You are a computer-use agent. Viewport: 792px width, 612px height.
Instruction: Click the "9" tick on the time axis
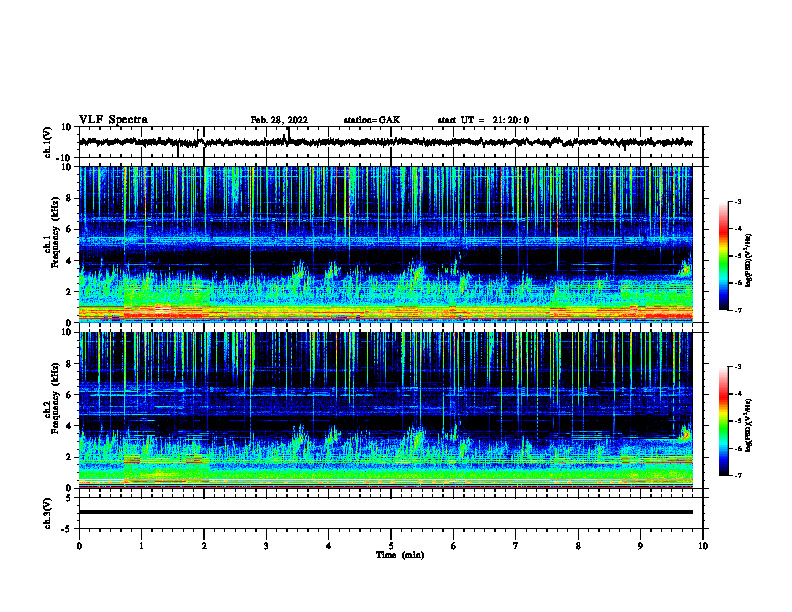pyautogui.click(x=640, y=546)
